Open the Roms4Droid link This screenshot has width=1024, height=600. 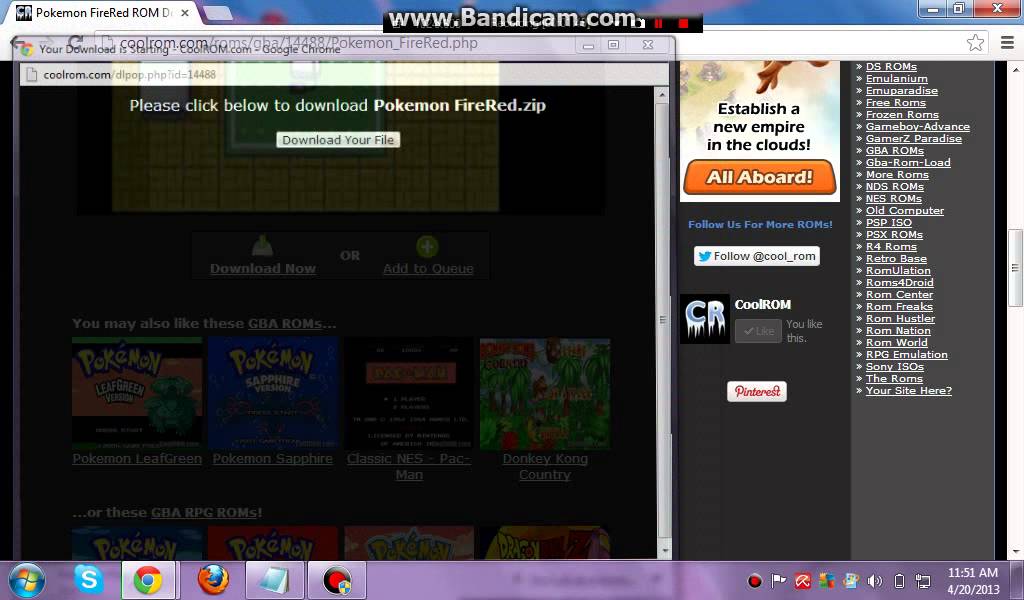[899, 282]
